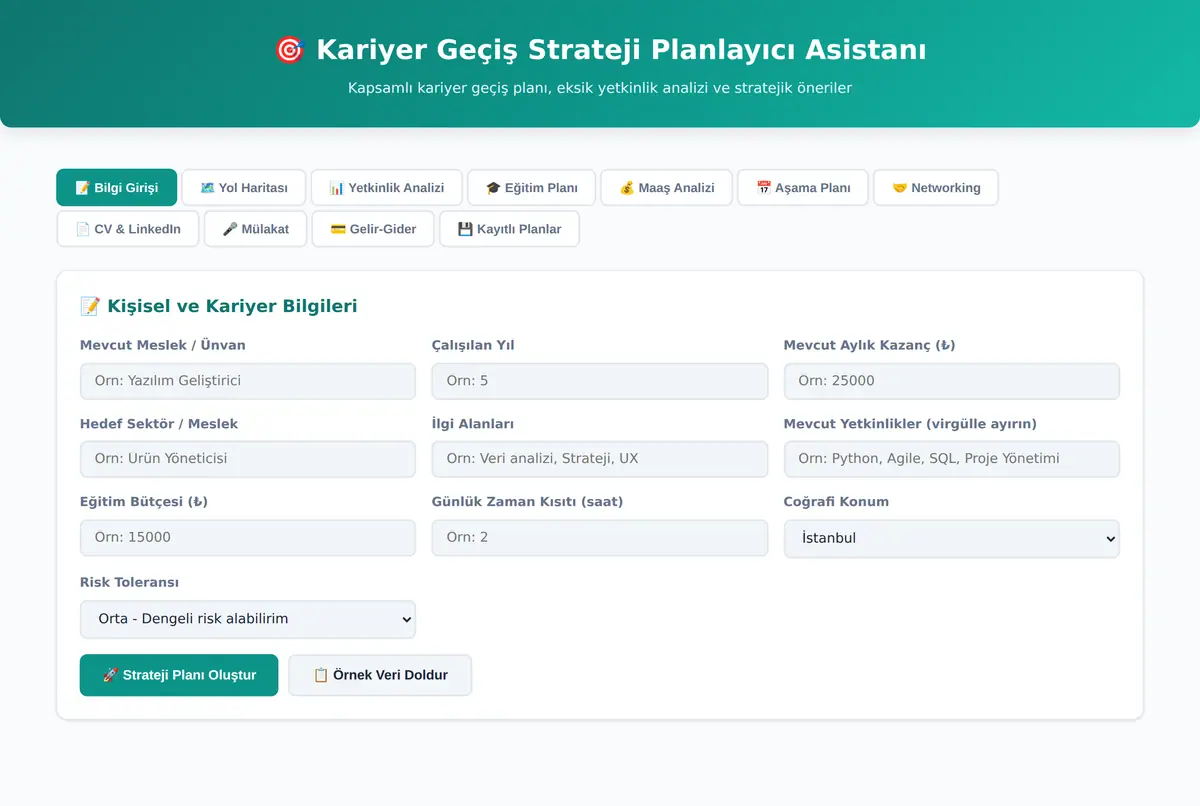Open the CV & LinkedIn tab

point(128,229)
